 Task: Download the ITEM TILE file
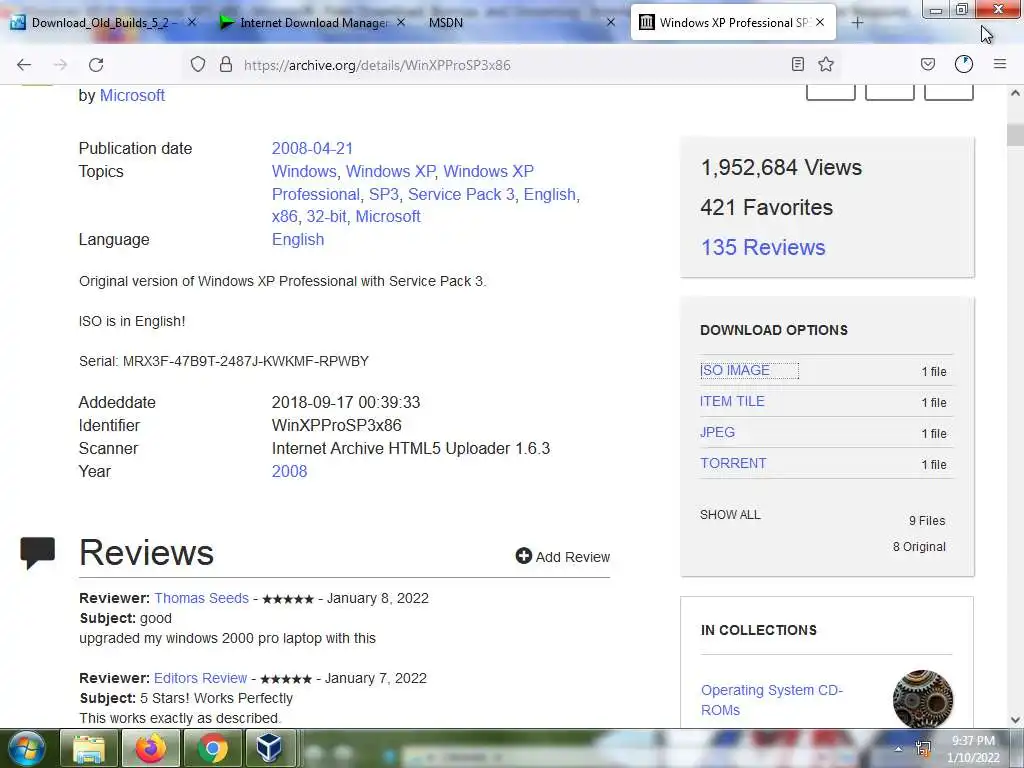(732, 402)
